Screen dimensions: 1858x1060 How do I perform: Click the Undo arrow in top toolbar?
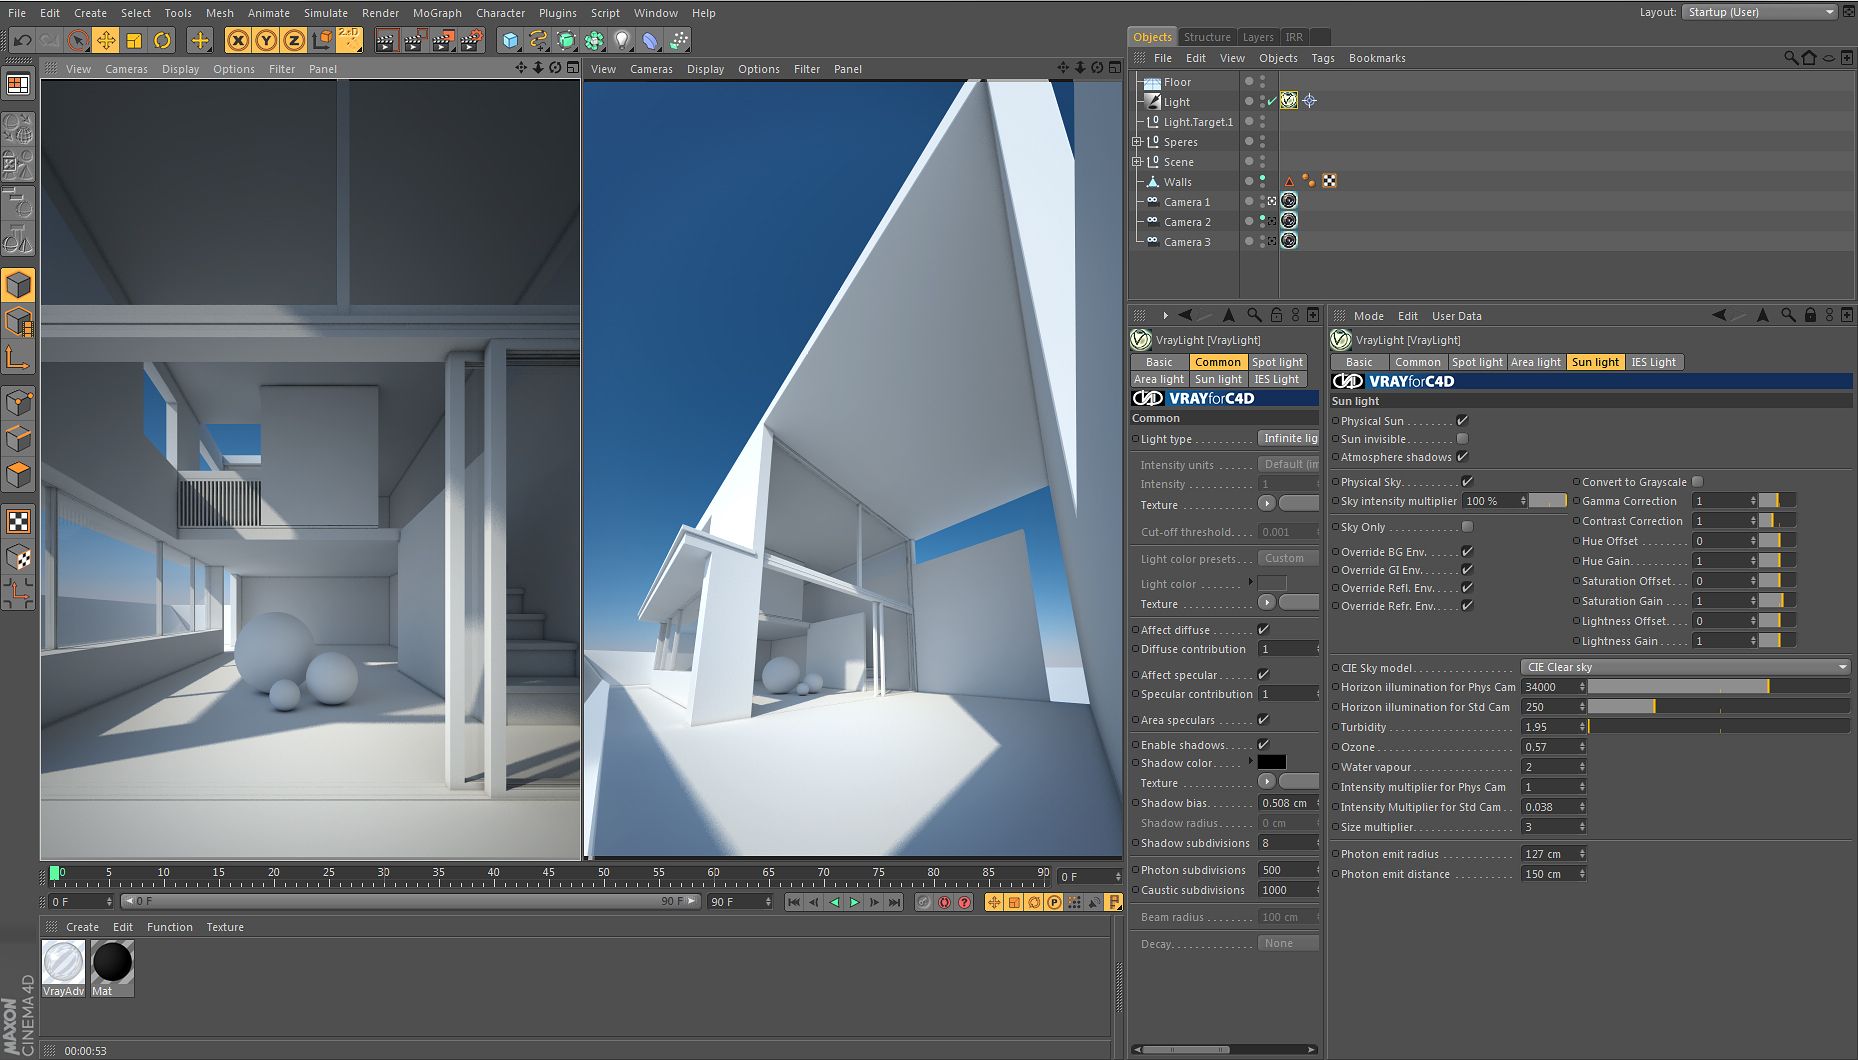22,40
